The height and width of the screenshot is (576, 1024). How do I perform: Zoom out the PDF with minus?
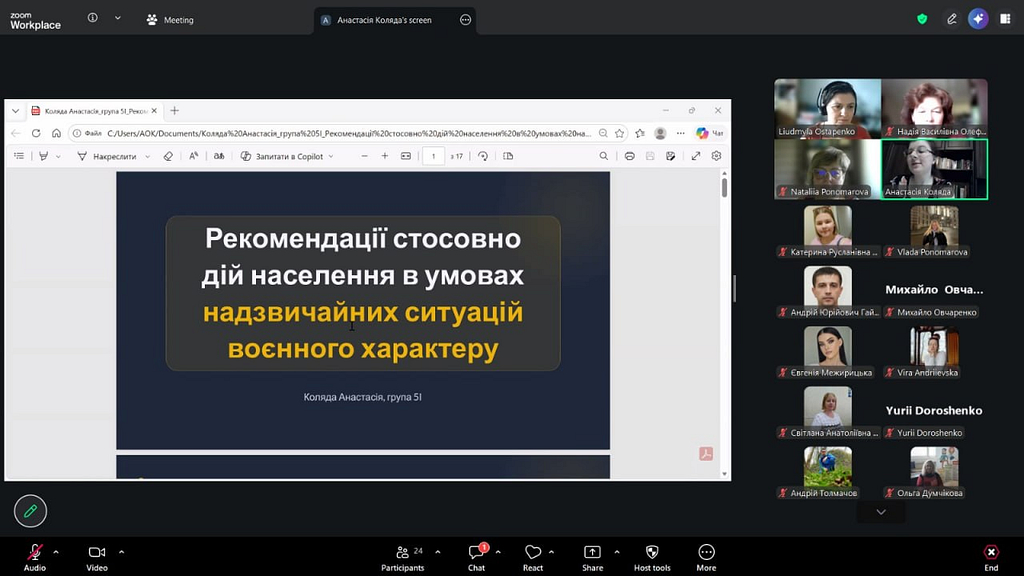(x=364, y=156)
